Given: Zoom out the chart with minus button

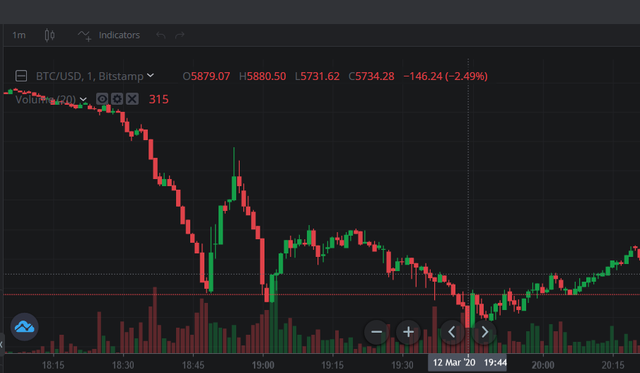Looking at the screenshot, I should click(x=377, y=332).
